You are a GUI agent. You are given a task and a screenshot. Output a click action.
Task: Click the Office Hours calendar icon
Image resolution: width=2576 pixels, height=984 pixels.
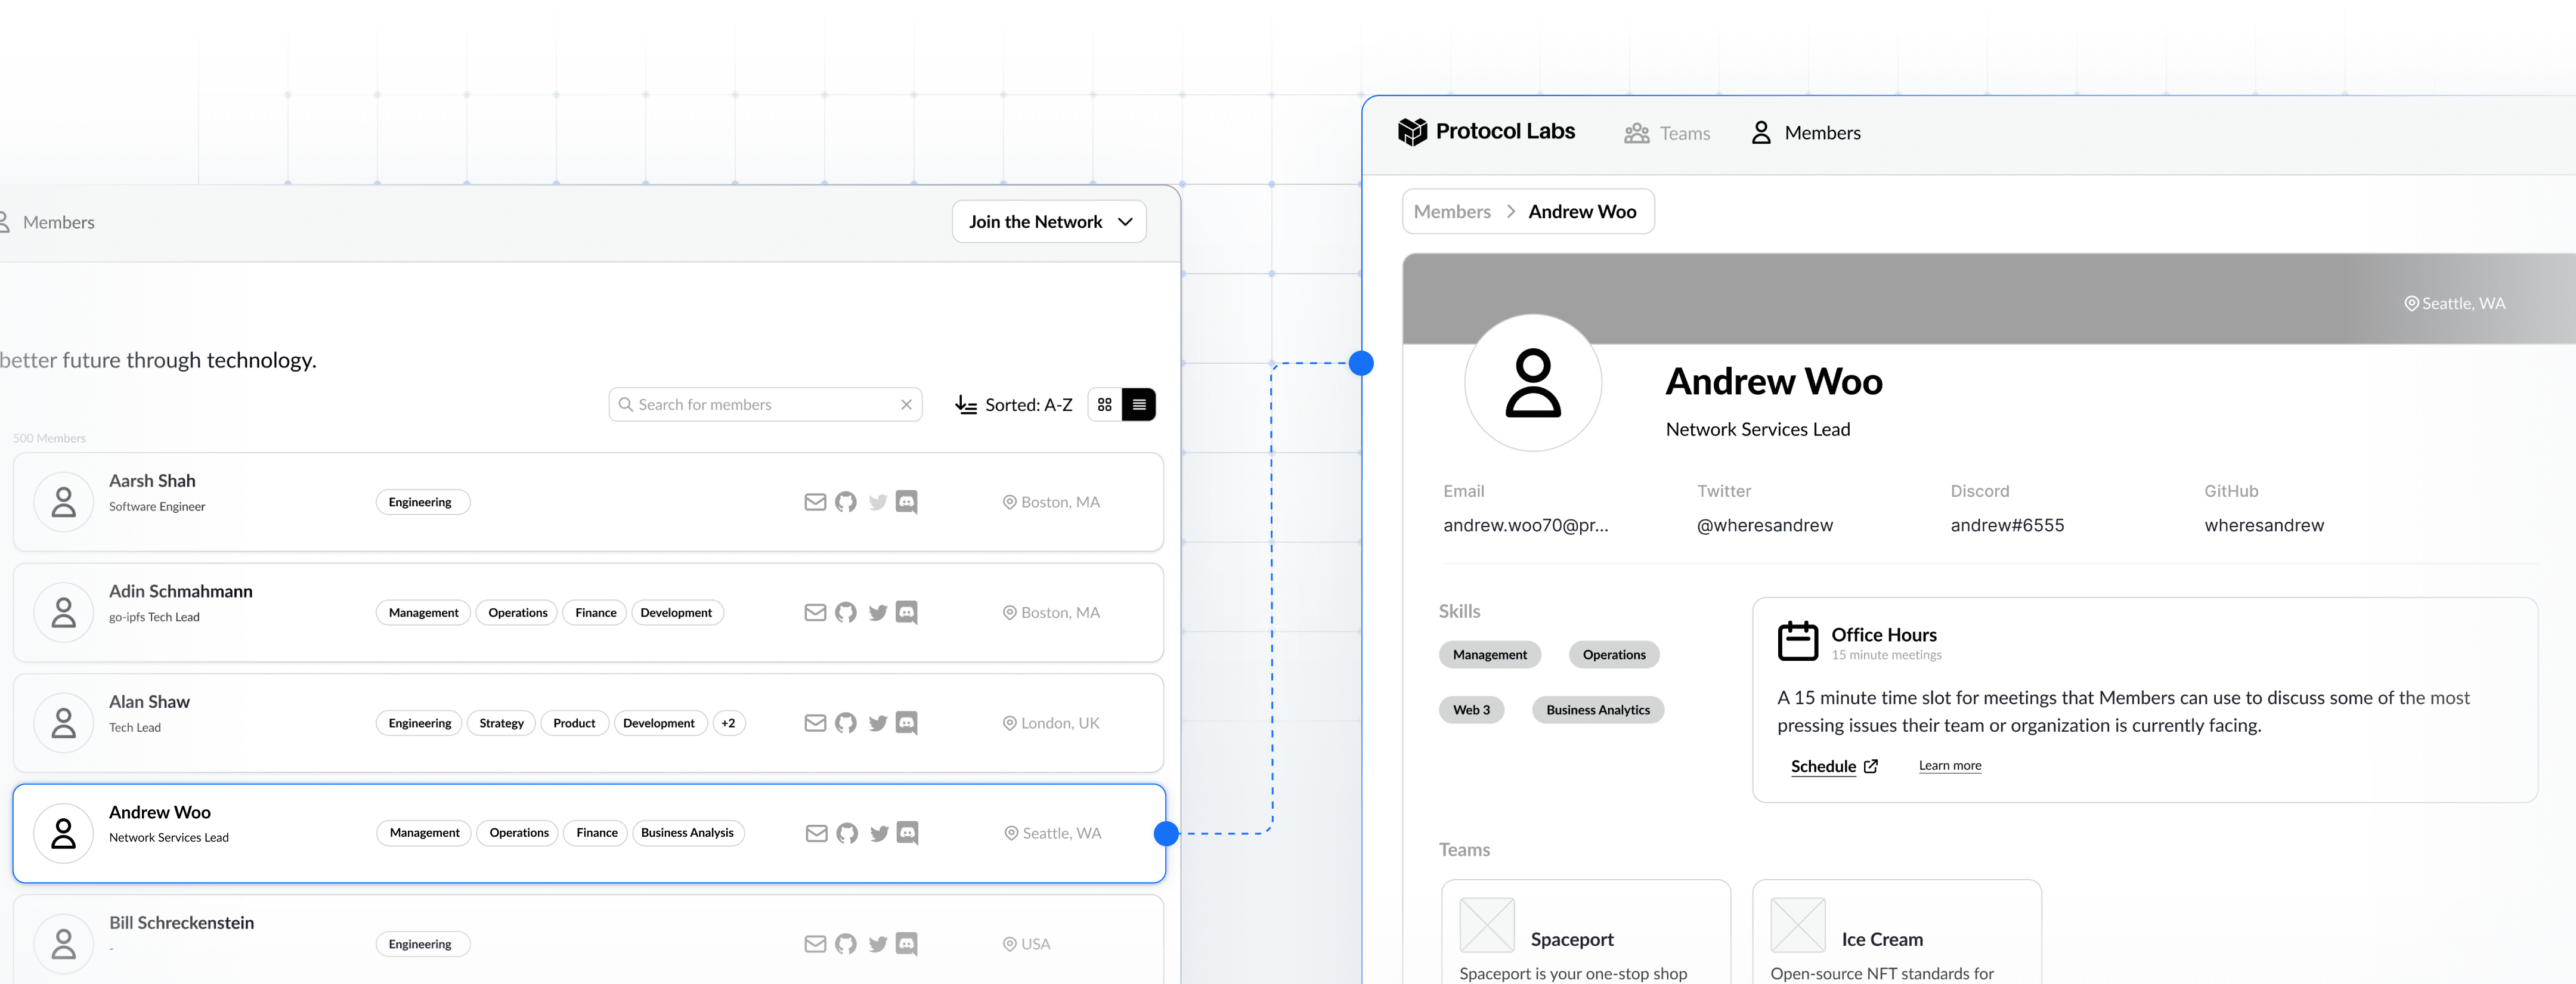pos(1797,641)
